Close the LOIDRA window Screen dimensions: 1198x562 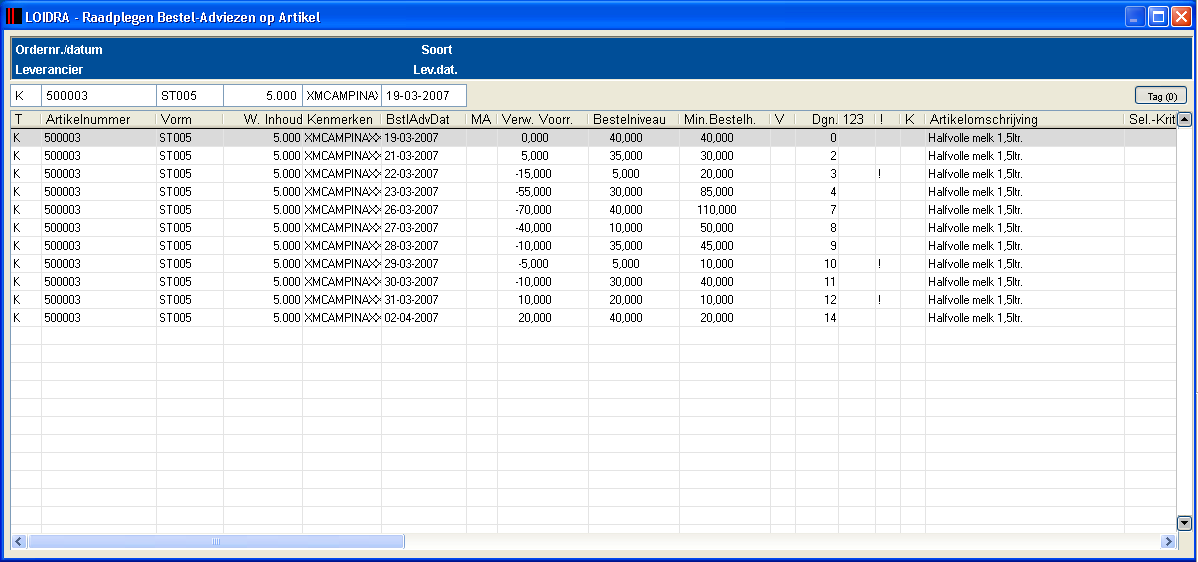1180,16
